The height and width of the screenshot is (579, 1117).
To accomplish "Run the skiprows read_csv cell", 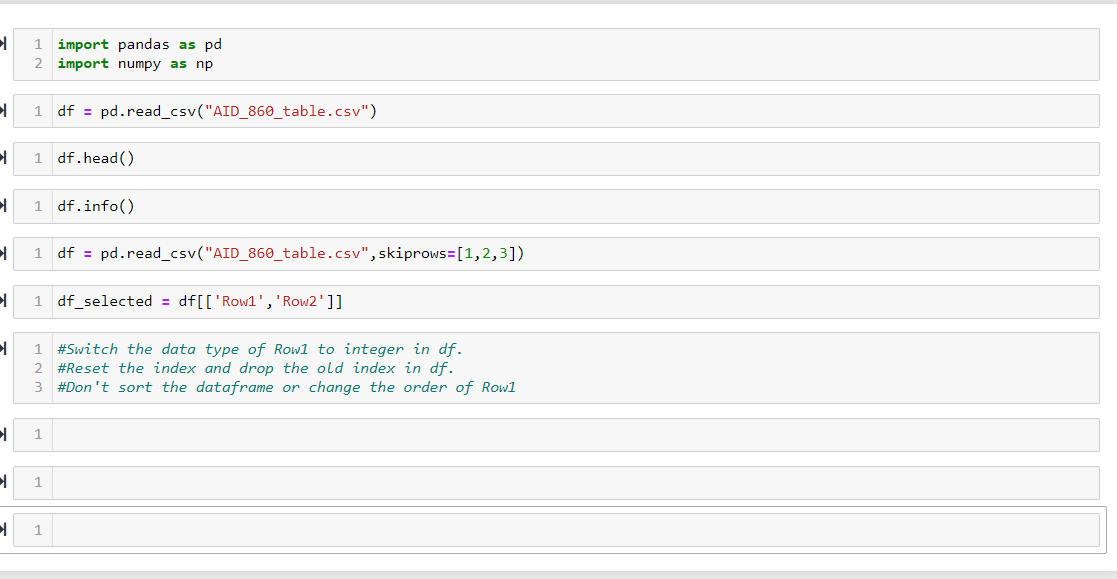I will tap(4, 253).
